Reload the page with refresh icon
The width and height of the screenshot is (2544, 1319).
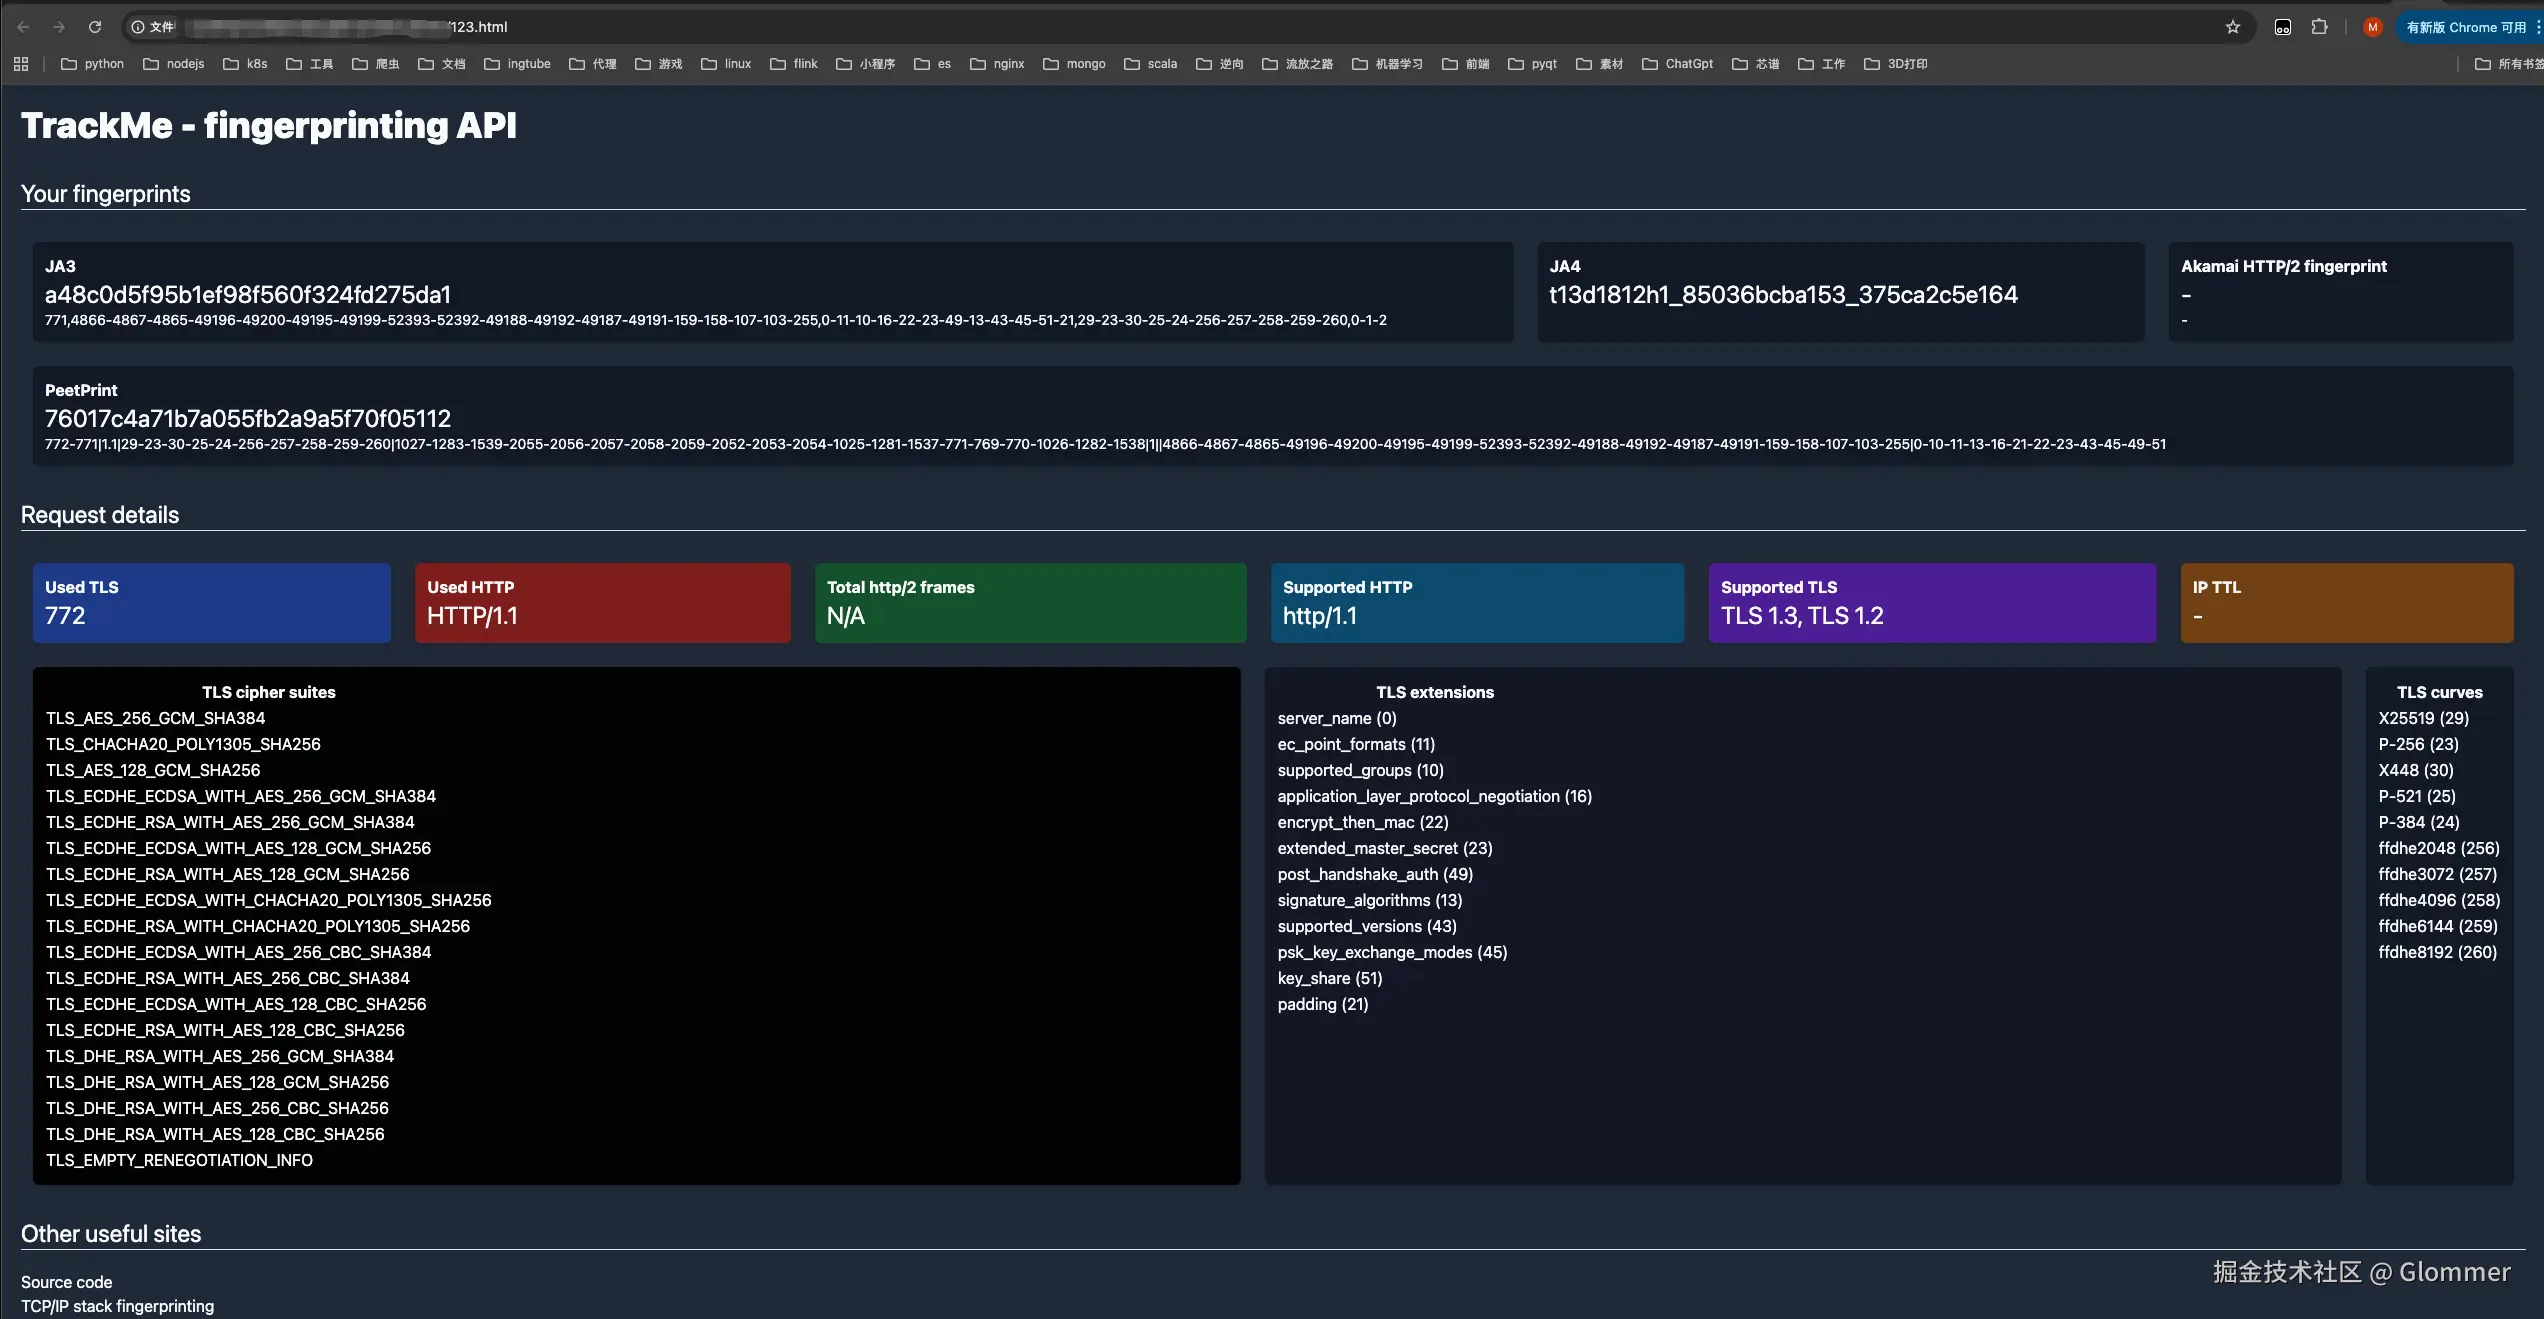click(x=95, y=27)
